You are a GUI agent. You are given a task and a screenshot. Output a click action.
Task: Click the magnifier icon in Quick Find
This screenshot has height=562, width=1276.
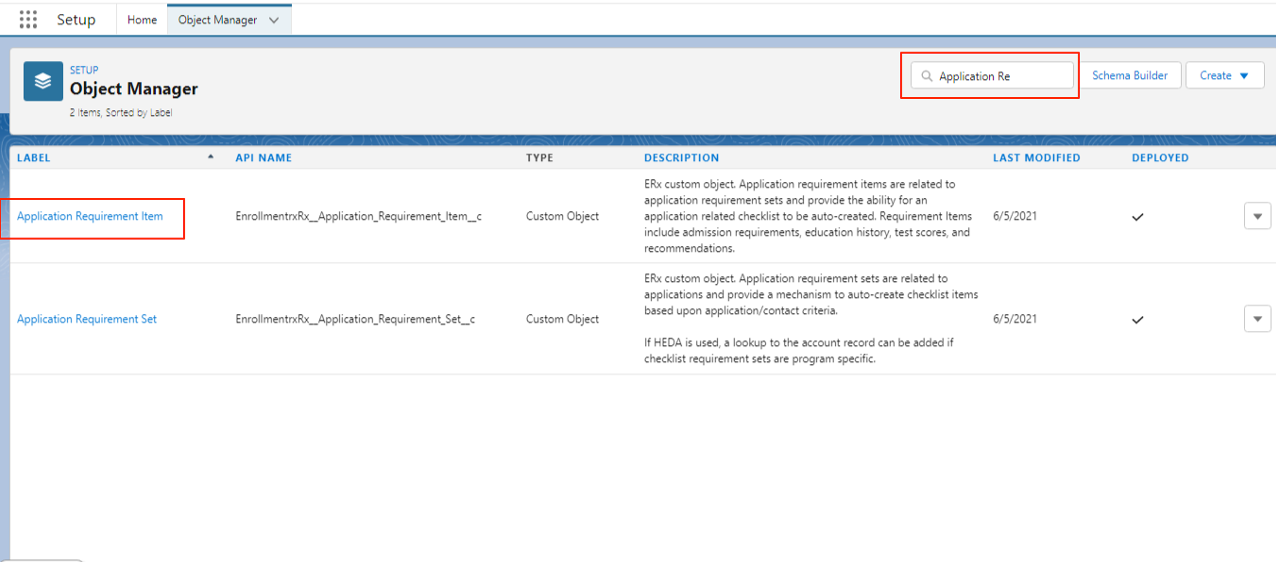(927, 76)
